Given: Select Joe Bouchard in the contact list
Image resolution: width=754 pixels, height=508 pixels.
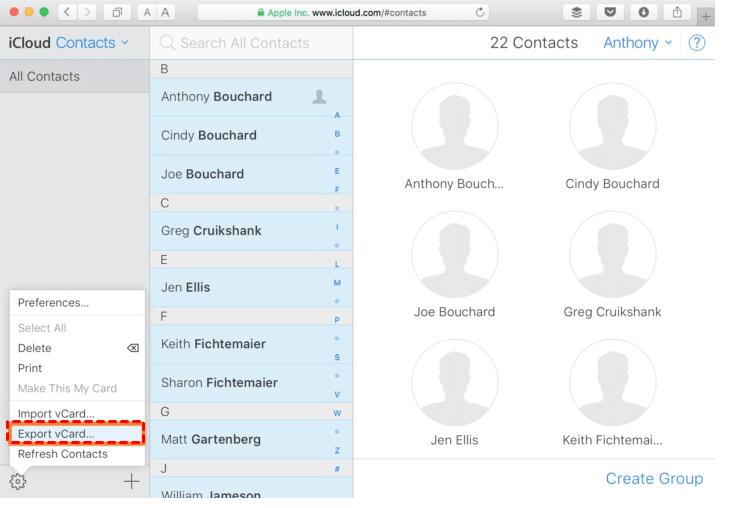Looking at the screenshot, I should (251, 174).
